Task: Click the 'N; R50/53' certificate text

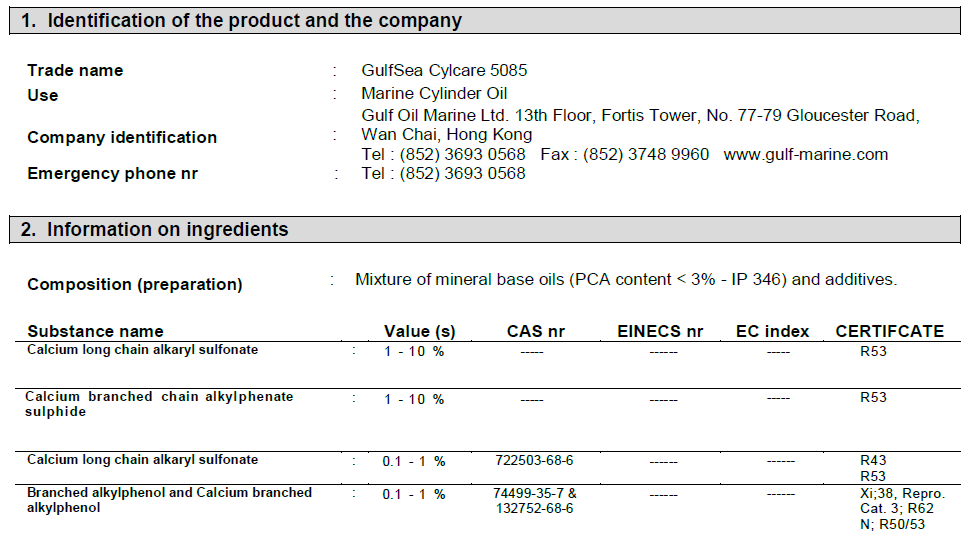Action: (892, 525)
